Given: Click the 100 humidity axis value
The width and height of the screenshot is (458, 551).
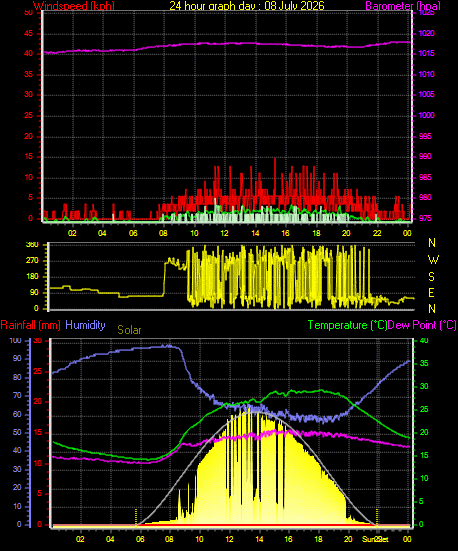Looking at the screenshot, I should (15, 341).
